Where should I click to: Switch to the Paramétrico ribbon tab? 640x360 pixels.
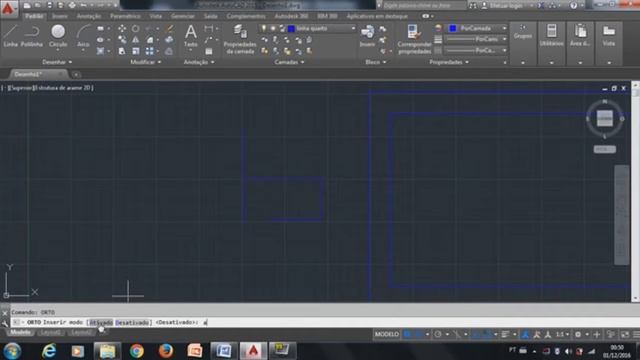click(125, 16)
